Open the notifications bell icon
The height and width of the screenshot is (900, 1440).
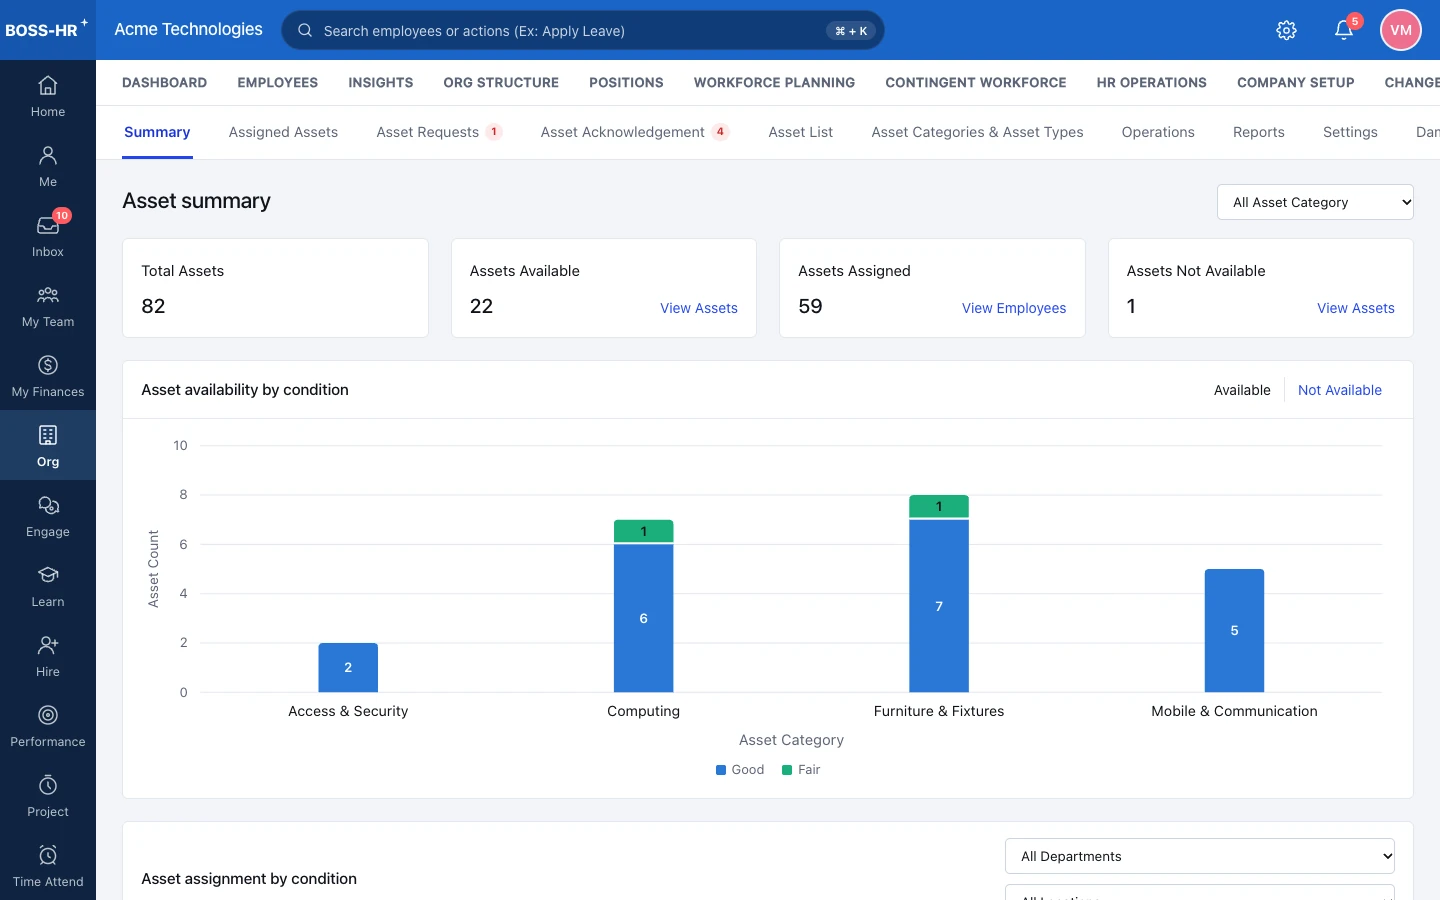pos(1344,30)
